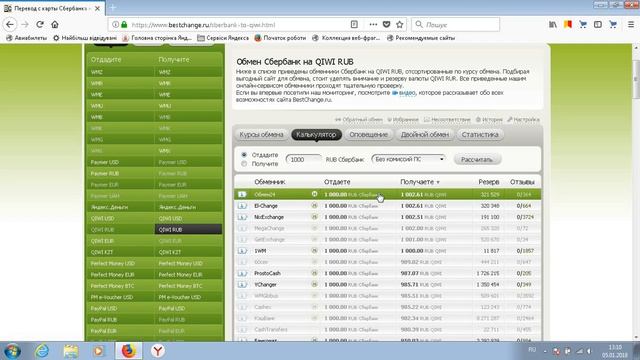This screenshot has height=360, width=640.
Task: Launch Internet Explorer from taskbar
Action: tap(42, 351)
